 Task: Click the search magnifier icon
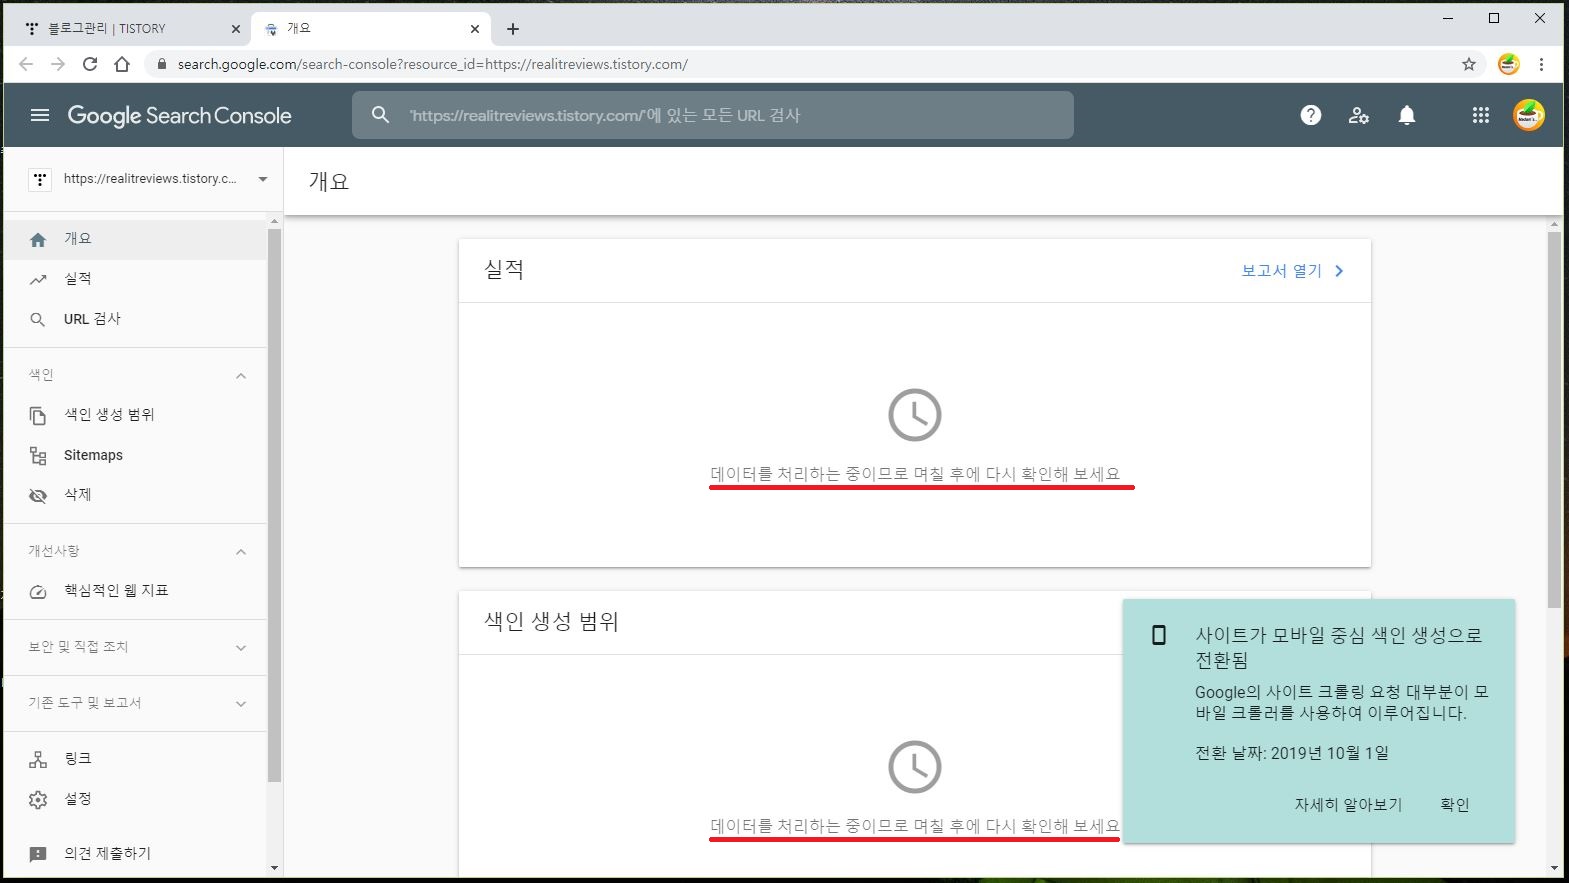pyautogui.click(x=380, y=115)
